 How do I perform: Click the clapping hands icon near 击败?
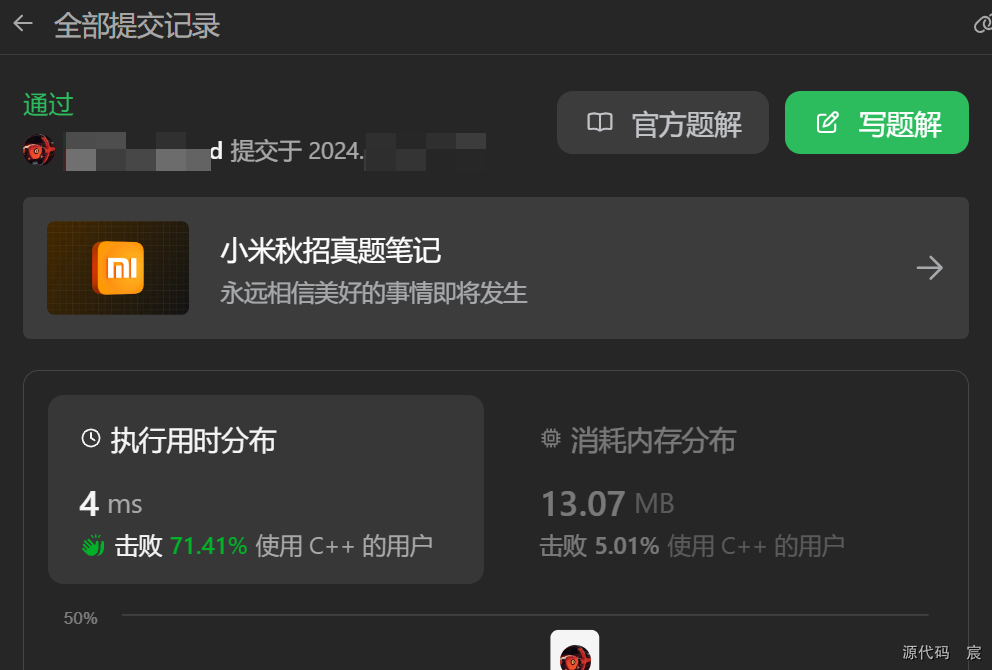tap(93, 545)
